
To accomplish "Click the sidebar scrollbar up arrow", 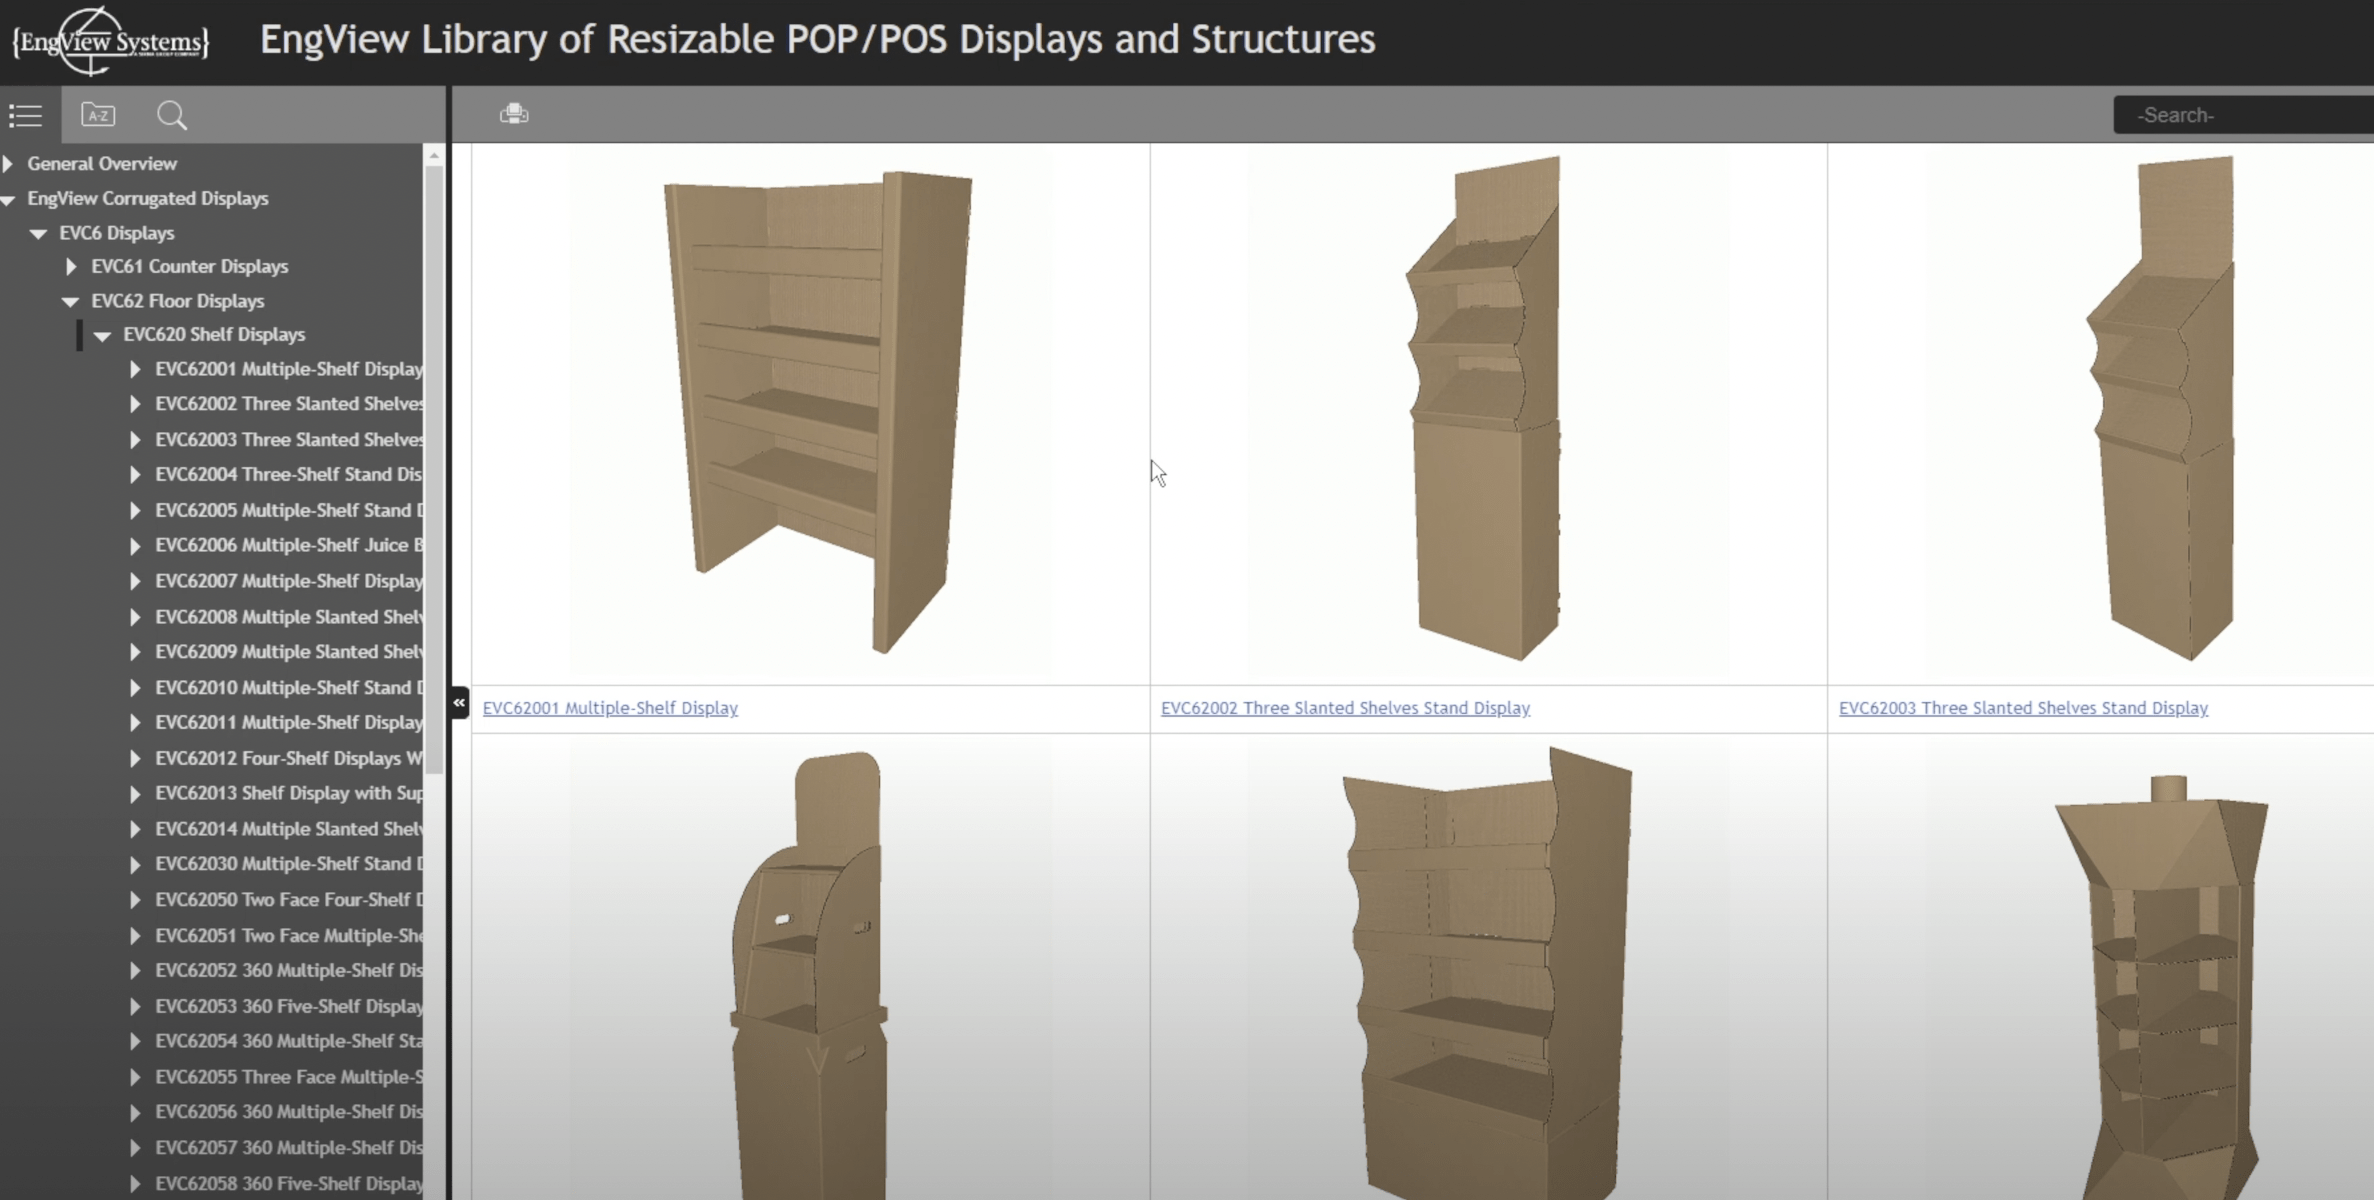I will (x=434, y=156).
